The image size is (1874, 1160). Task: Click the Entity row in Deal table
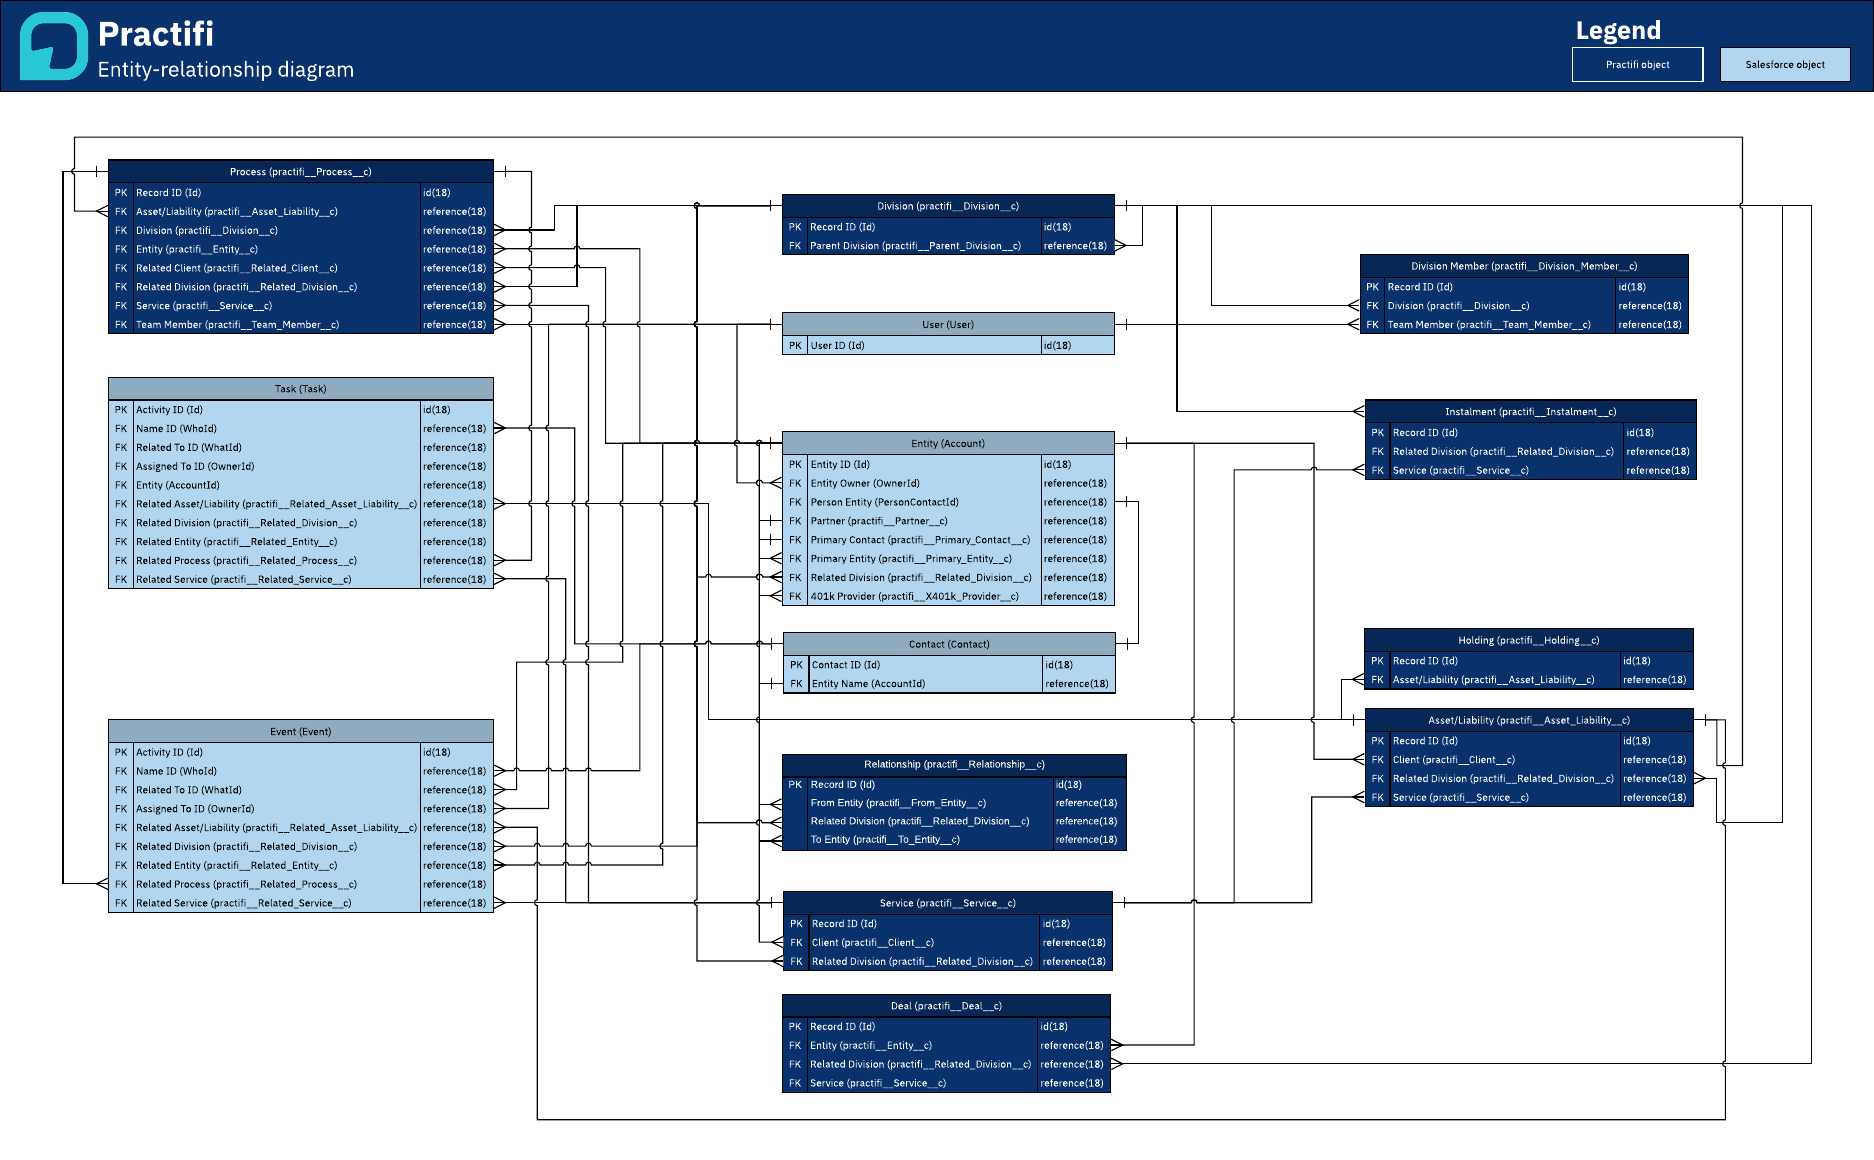pyautogui.click(x=946, y=1046)
